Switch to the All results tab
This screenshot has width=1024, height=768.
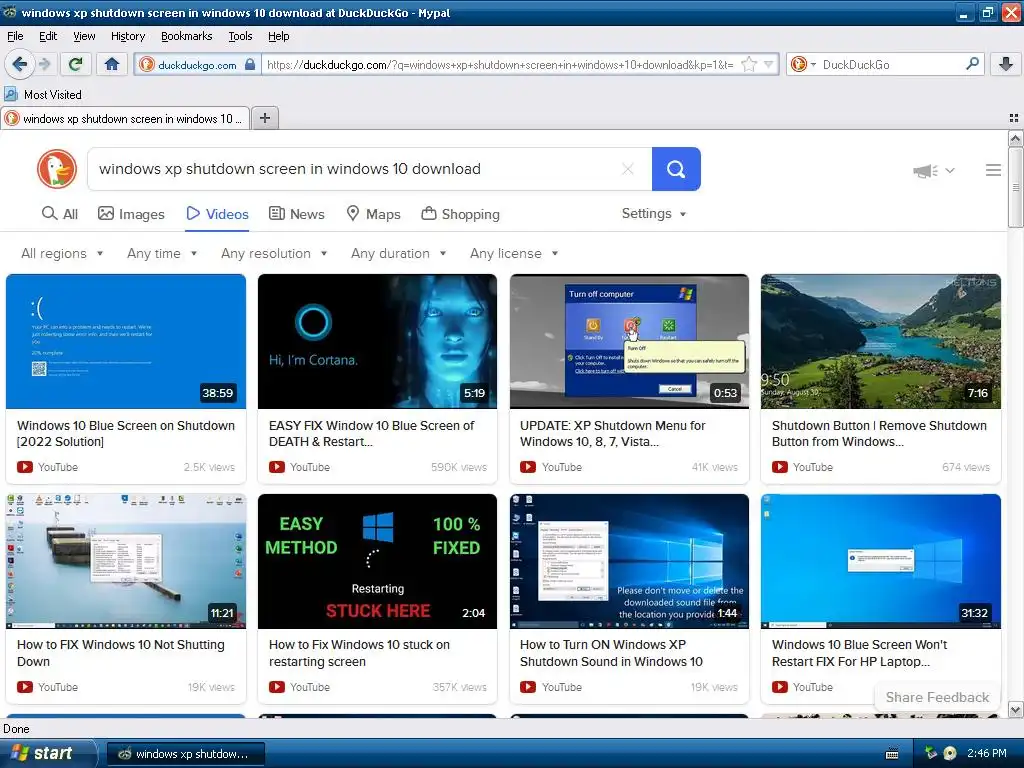pyautogui.click(x=59, y=214)
